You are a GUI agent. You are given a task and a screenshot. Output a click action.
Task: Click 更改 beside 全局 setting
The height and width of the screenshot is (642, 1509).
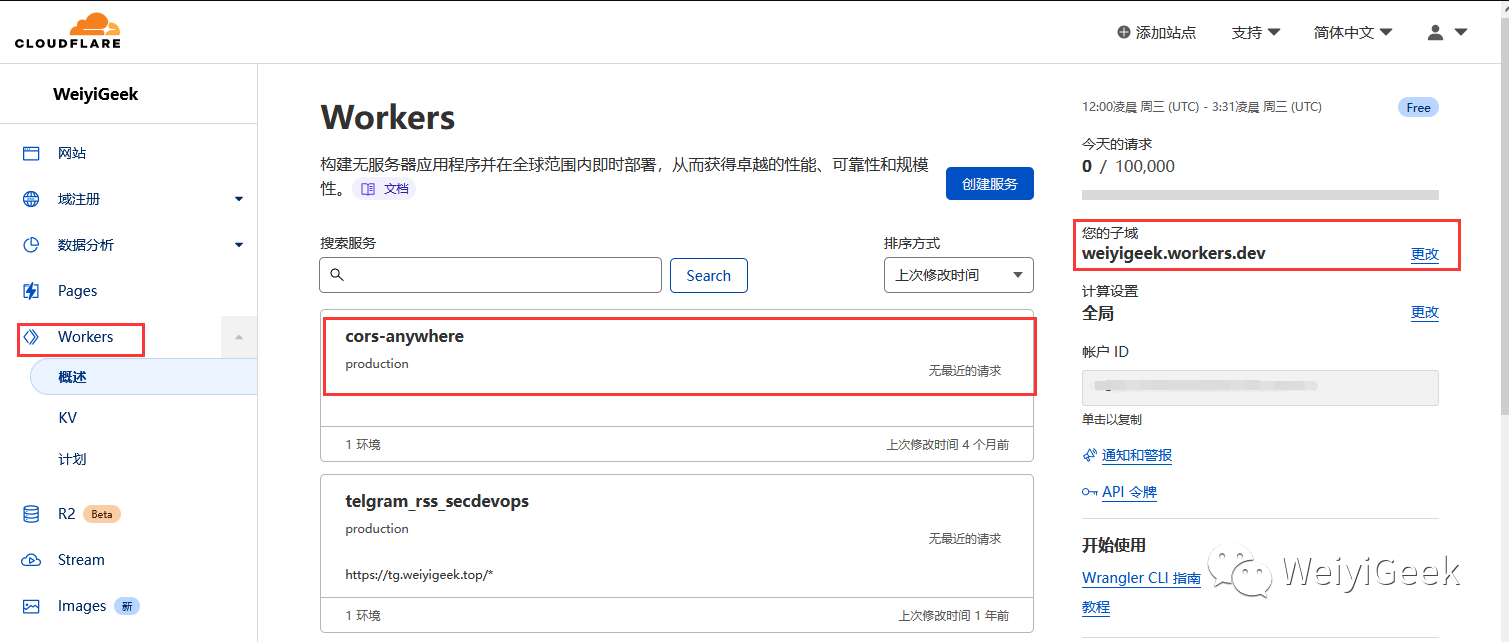(x=1425, y=312)
